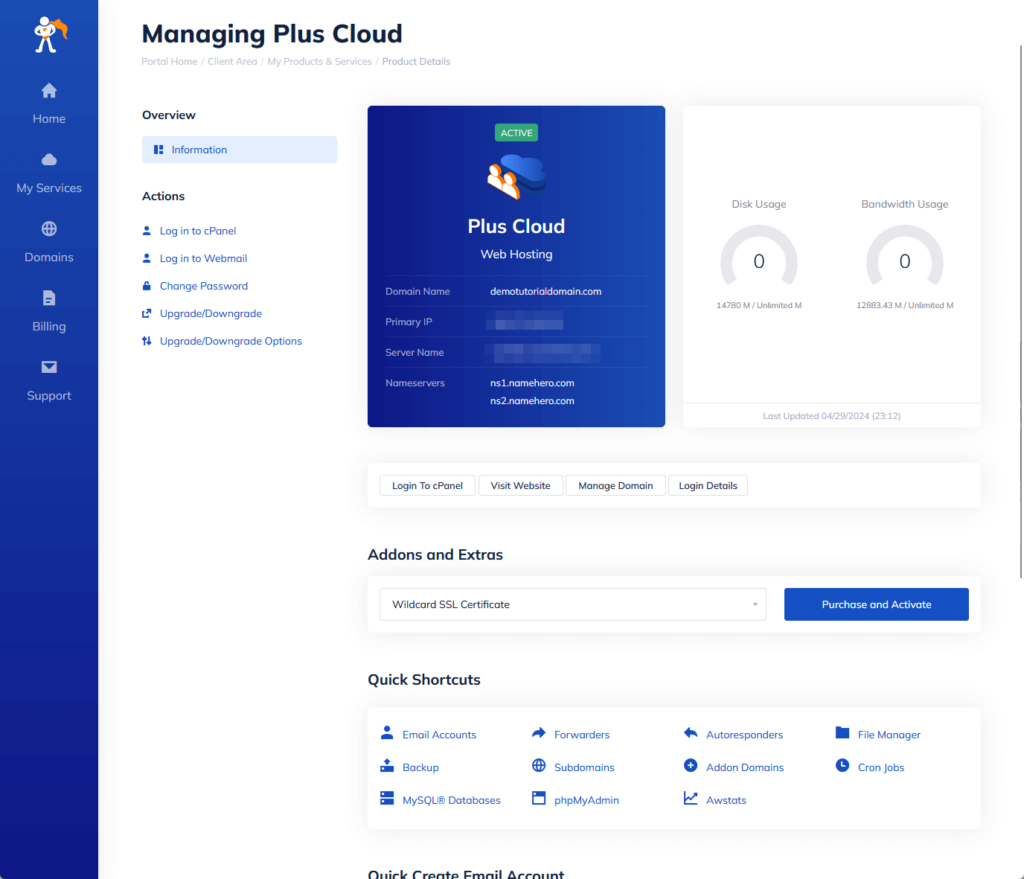Click the Last Updated 04/29/2024 text
The width and height of the screenshot is (1024, 879).
[831, 416]
